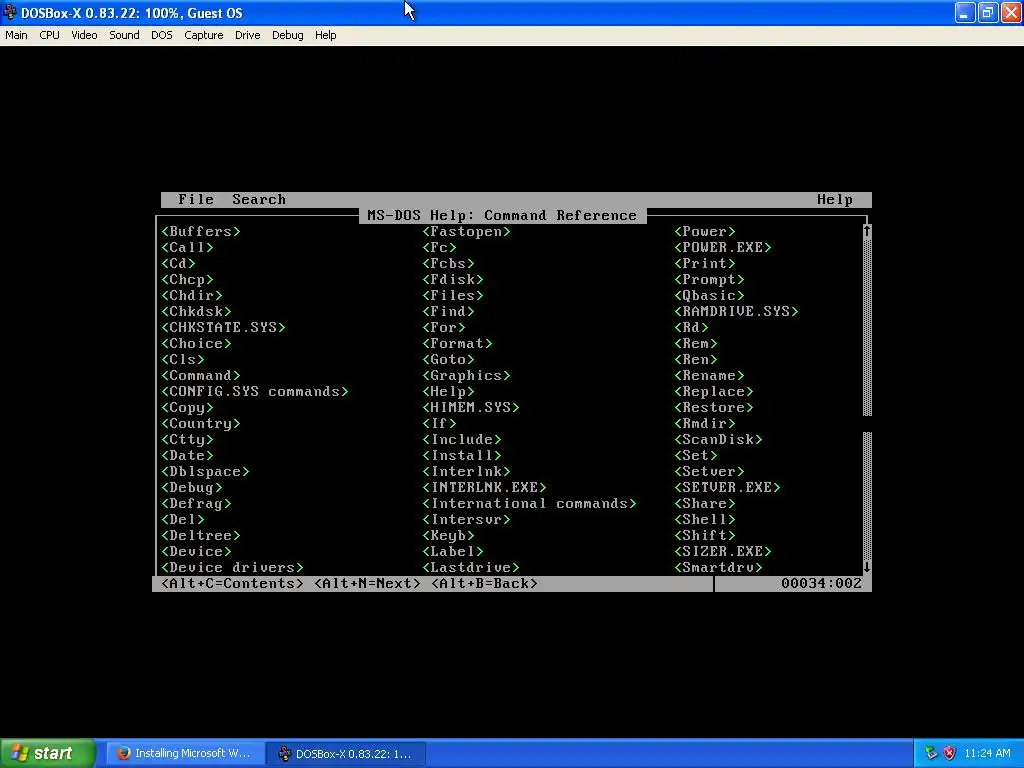This screenshot has width=1024, height=768.
Task: Open the File menu in MS-DOS Help
Action: tap(196, 199)
